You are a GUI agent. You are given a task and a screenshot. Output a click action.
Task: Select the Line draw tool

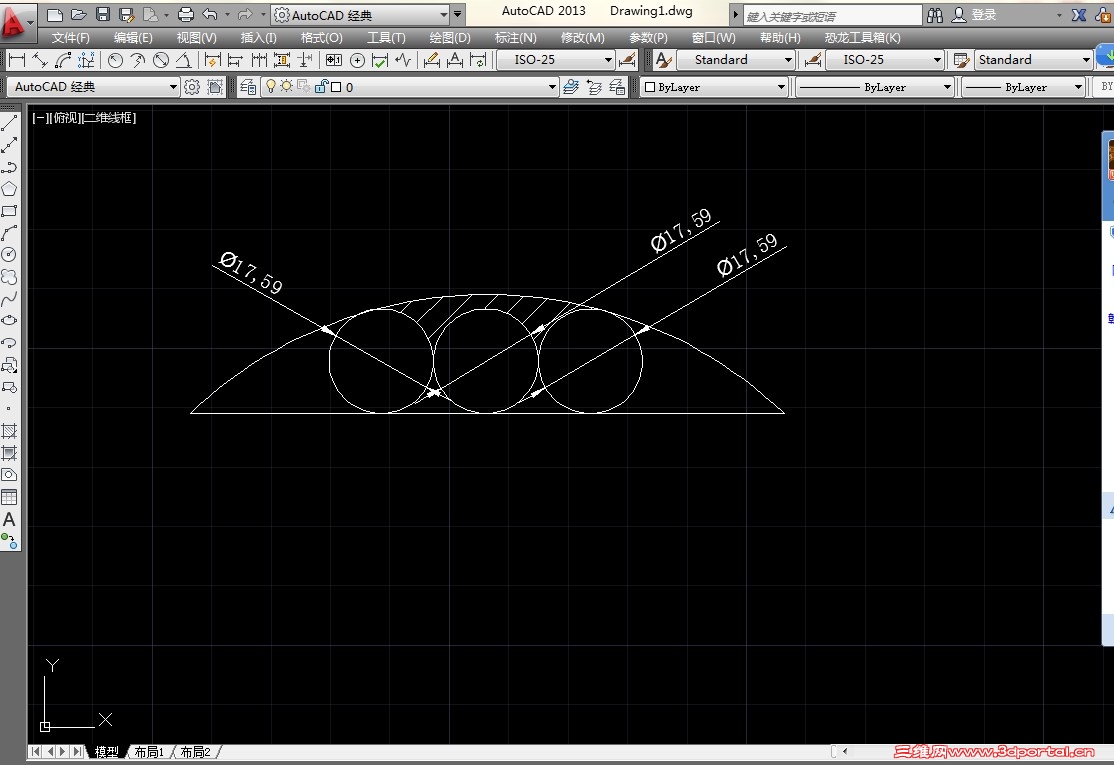click(9, 123)
